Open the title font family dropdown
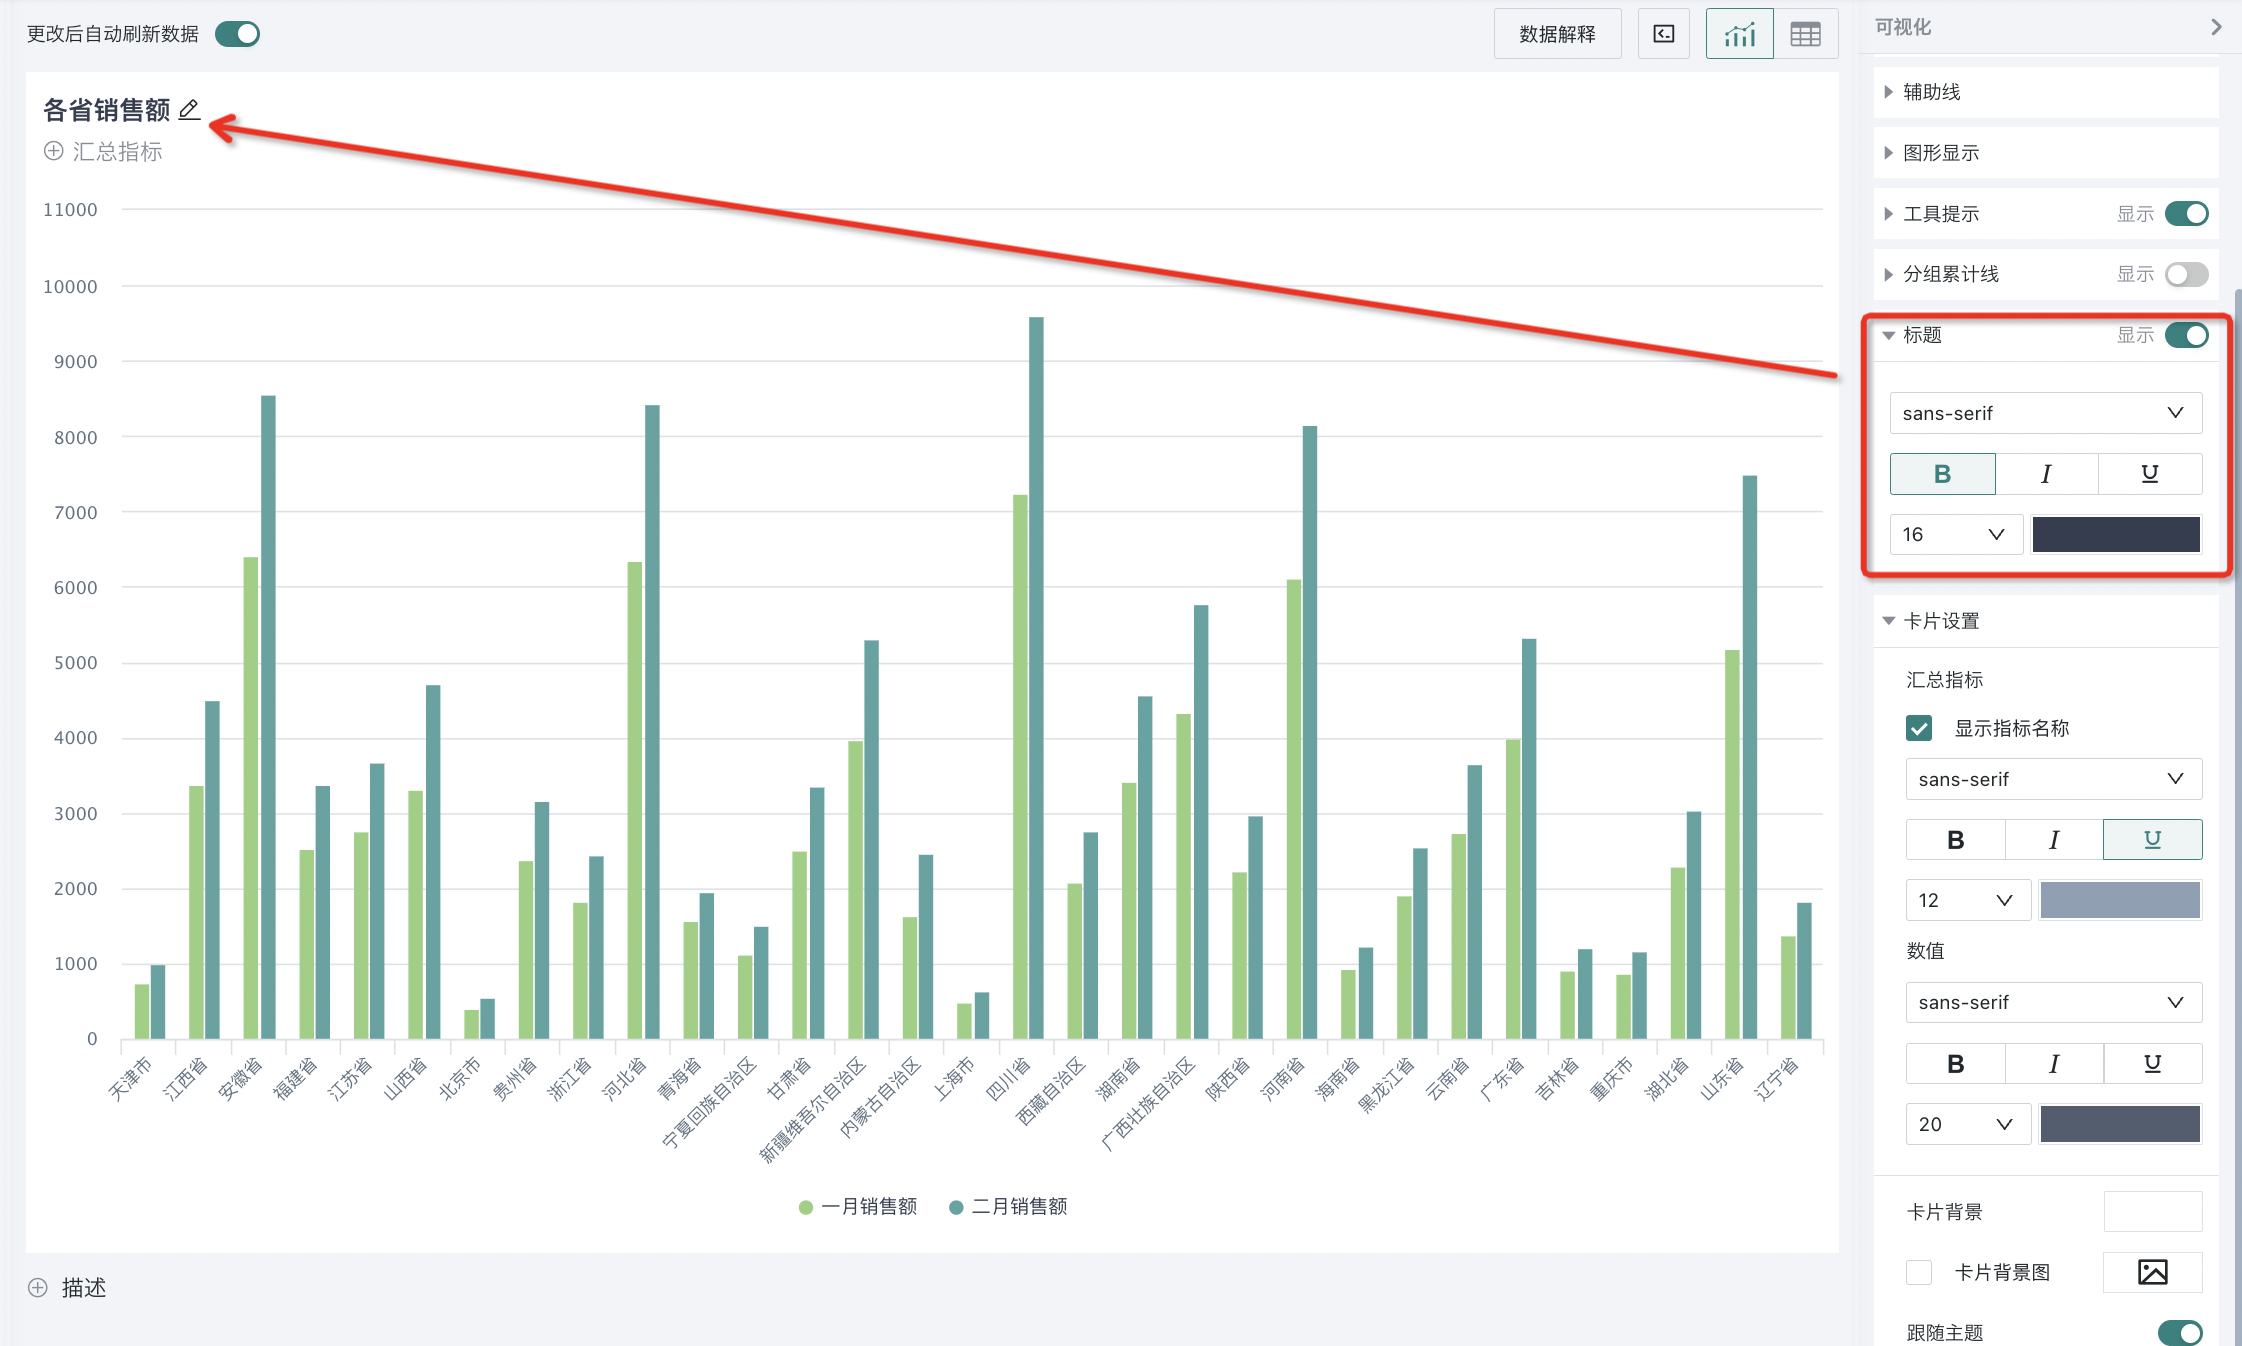This screenshot has width=2242, height=1346. pos(2045,413)
